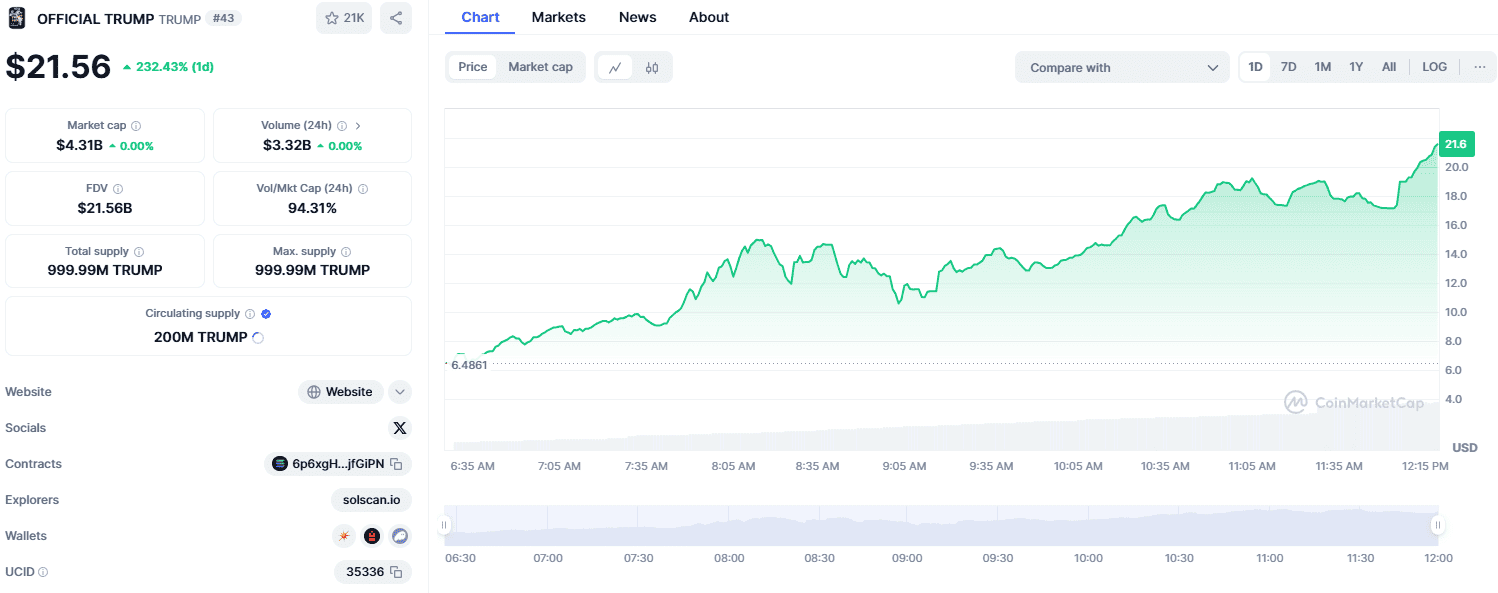Open the X social profile icon

(400, 428)
